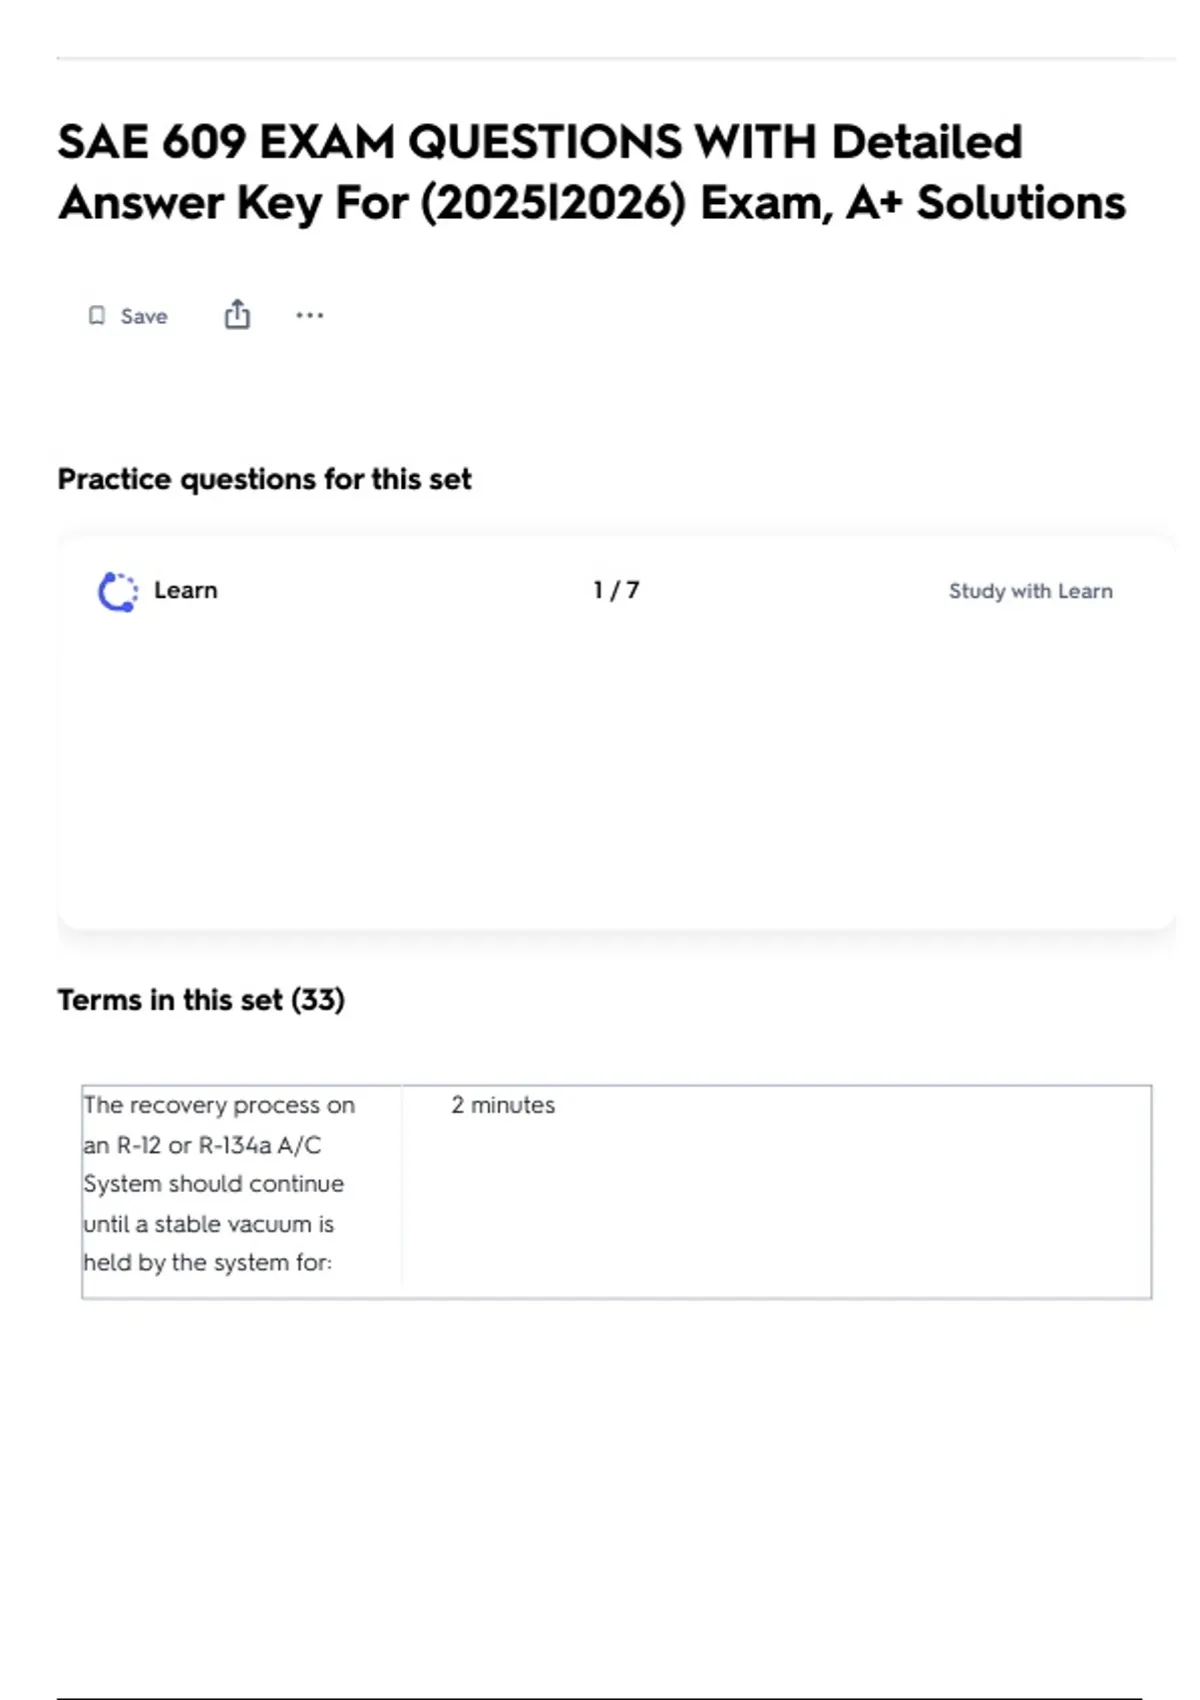This screenshot has height=1700, width=1200.
Task: Open the three-dot more options menu
Action: 309,316
